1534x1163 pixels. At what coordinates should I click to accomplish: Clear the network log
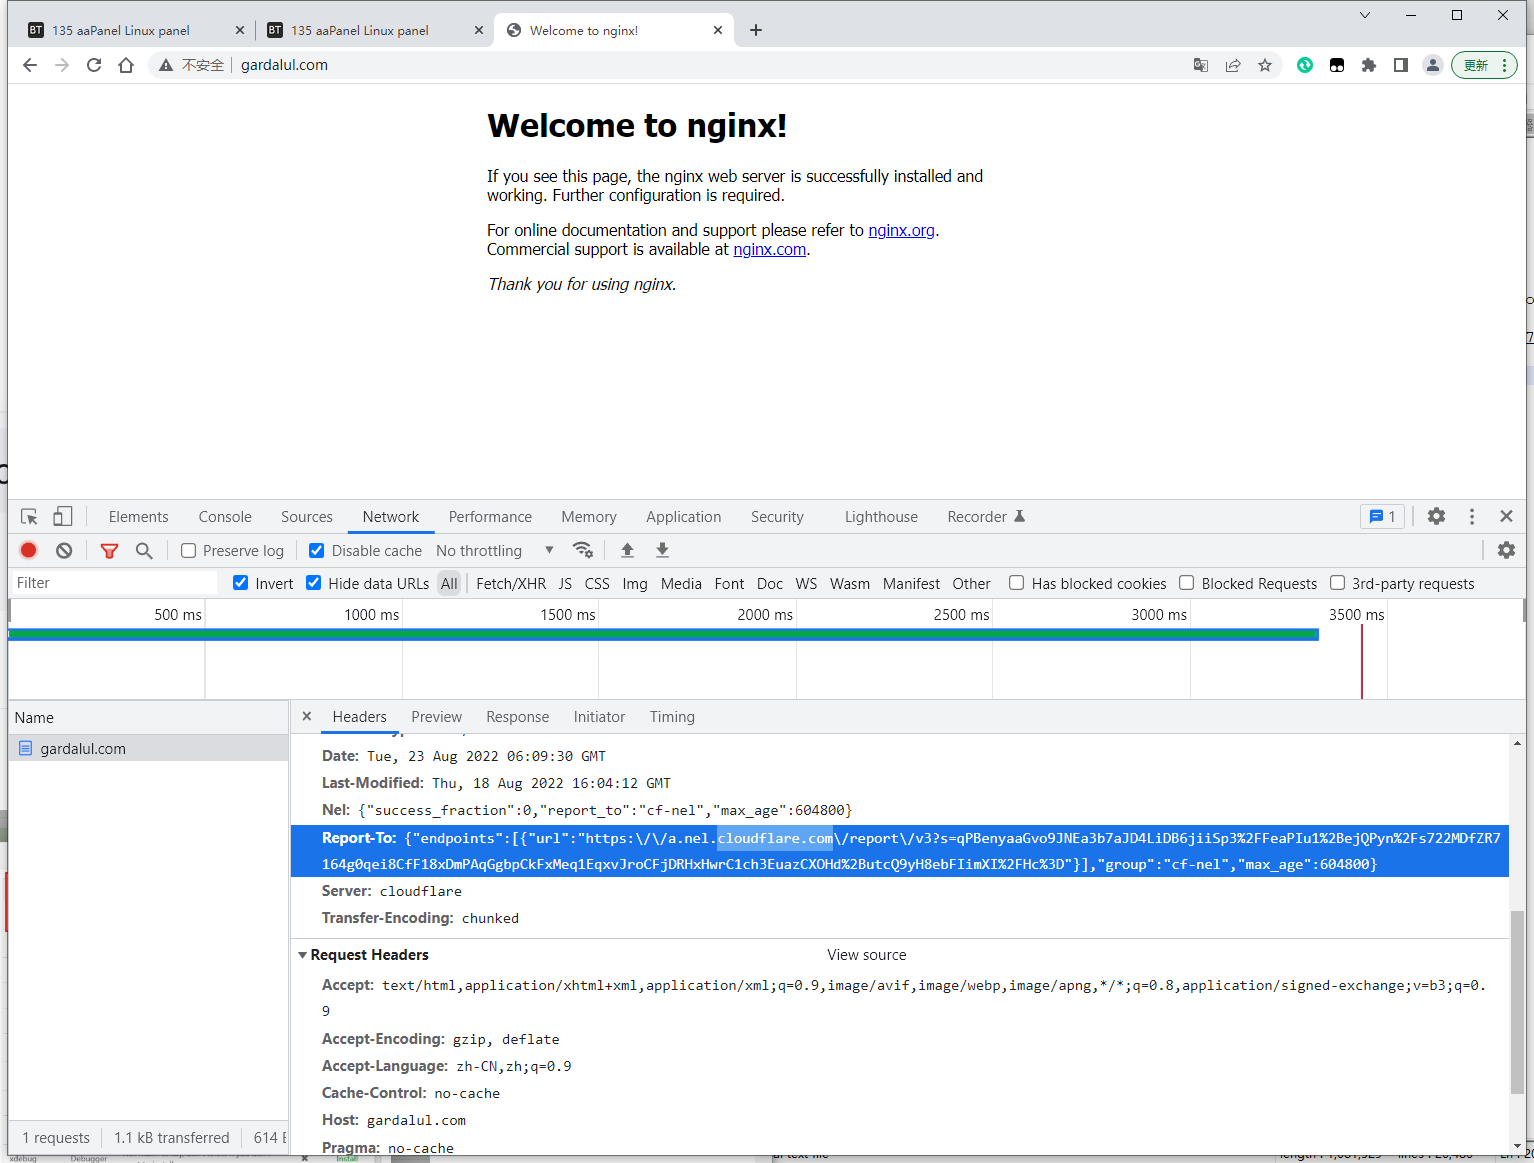pyautogui.click(x=64, y=550)
